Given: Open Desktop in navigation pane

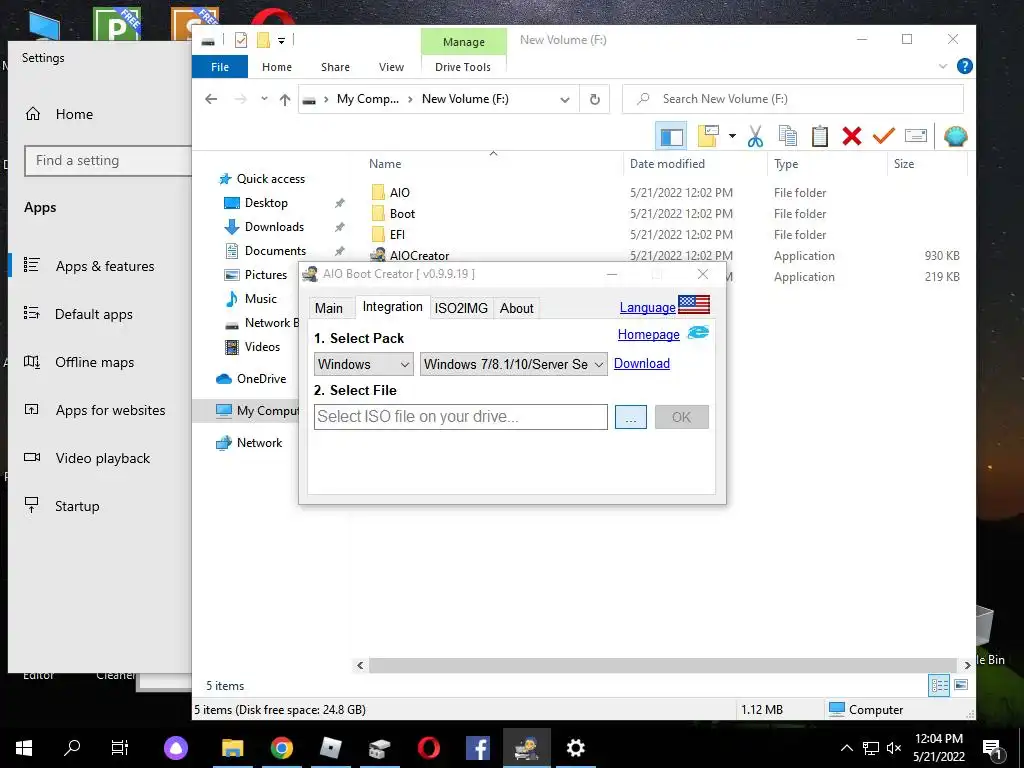Looking at the screenshot, I should (x=266, y=202).
